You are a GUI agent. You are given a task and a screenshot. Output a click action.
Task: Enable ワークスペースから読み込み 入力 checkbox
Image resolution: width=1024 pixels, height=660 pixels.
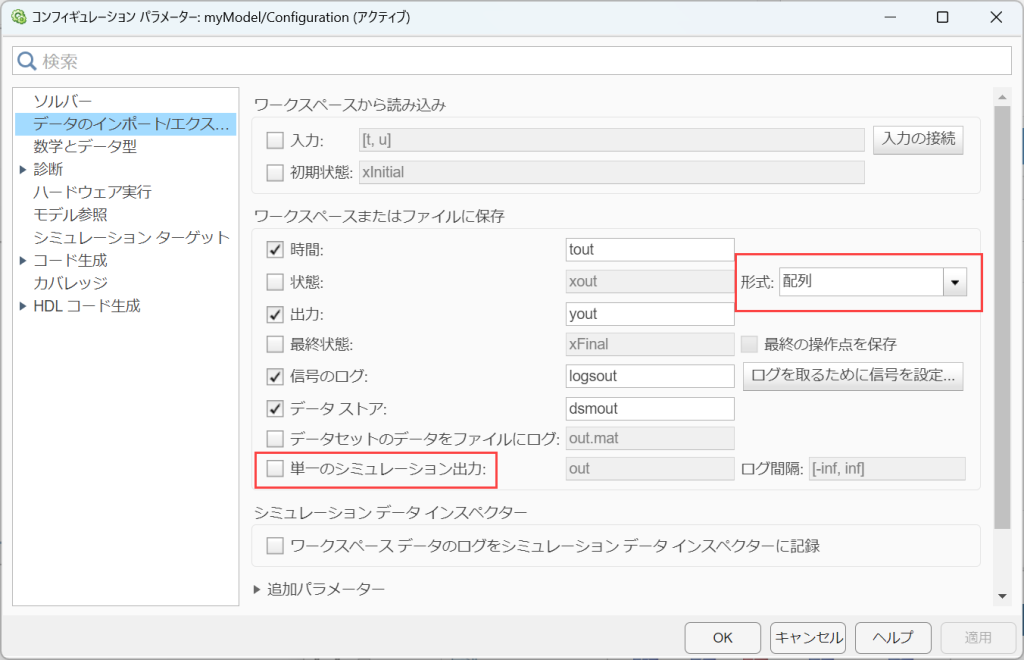(275, 140)
